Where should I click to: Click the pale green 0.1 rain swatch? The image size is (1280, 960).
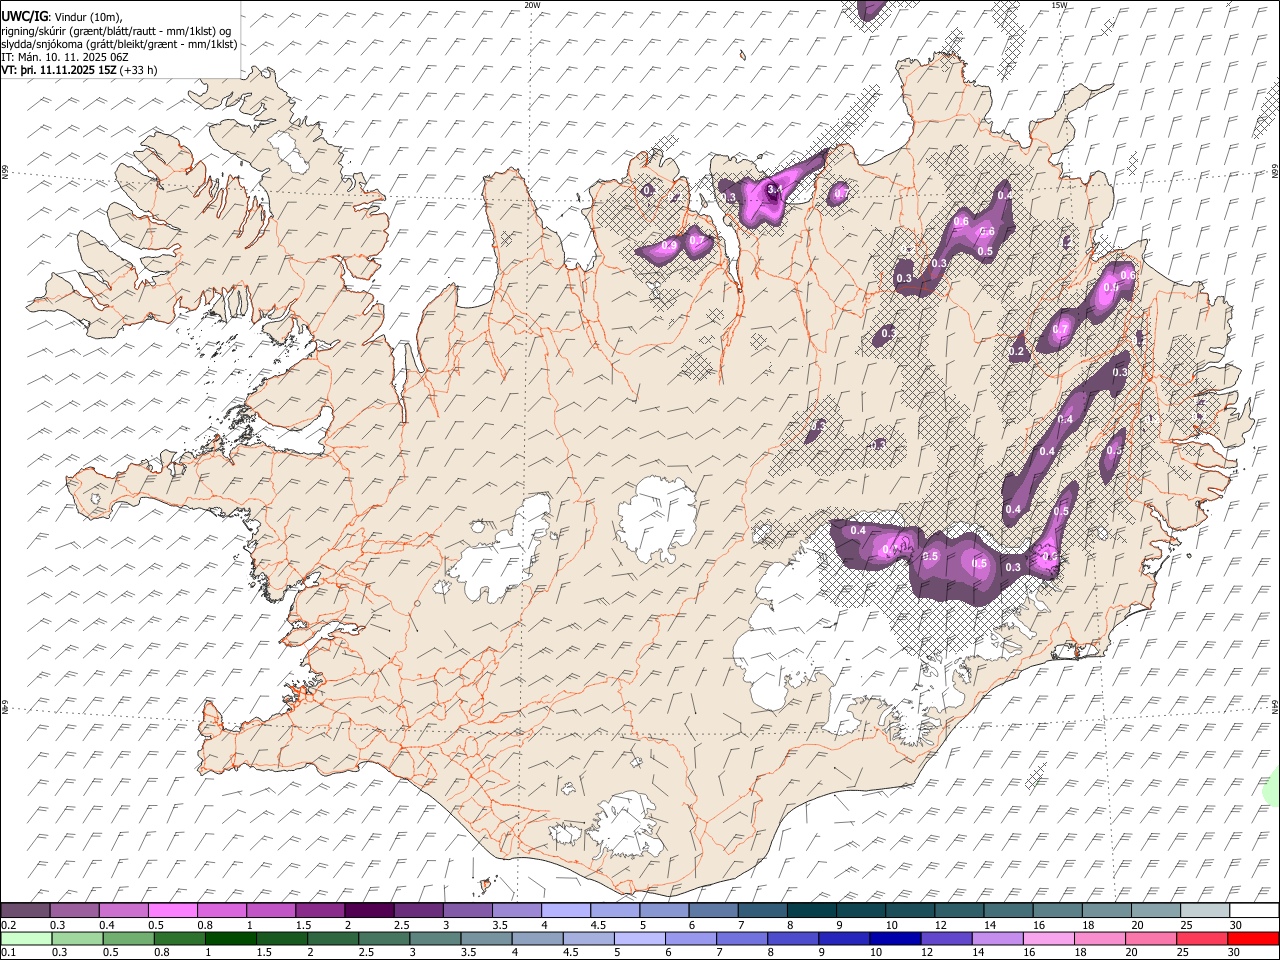click(25, 938)
